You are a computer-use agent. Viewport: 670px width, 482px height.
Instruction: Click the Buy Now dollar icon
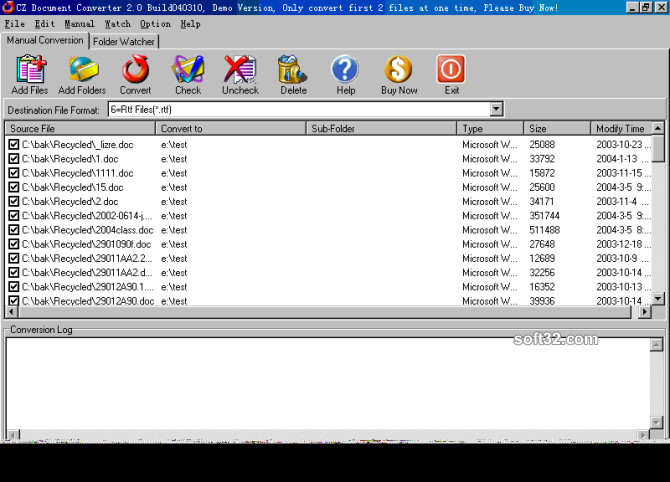click(398, 69)
